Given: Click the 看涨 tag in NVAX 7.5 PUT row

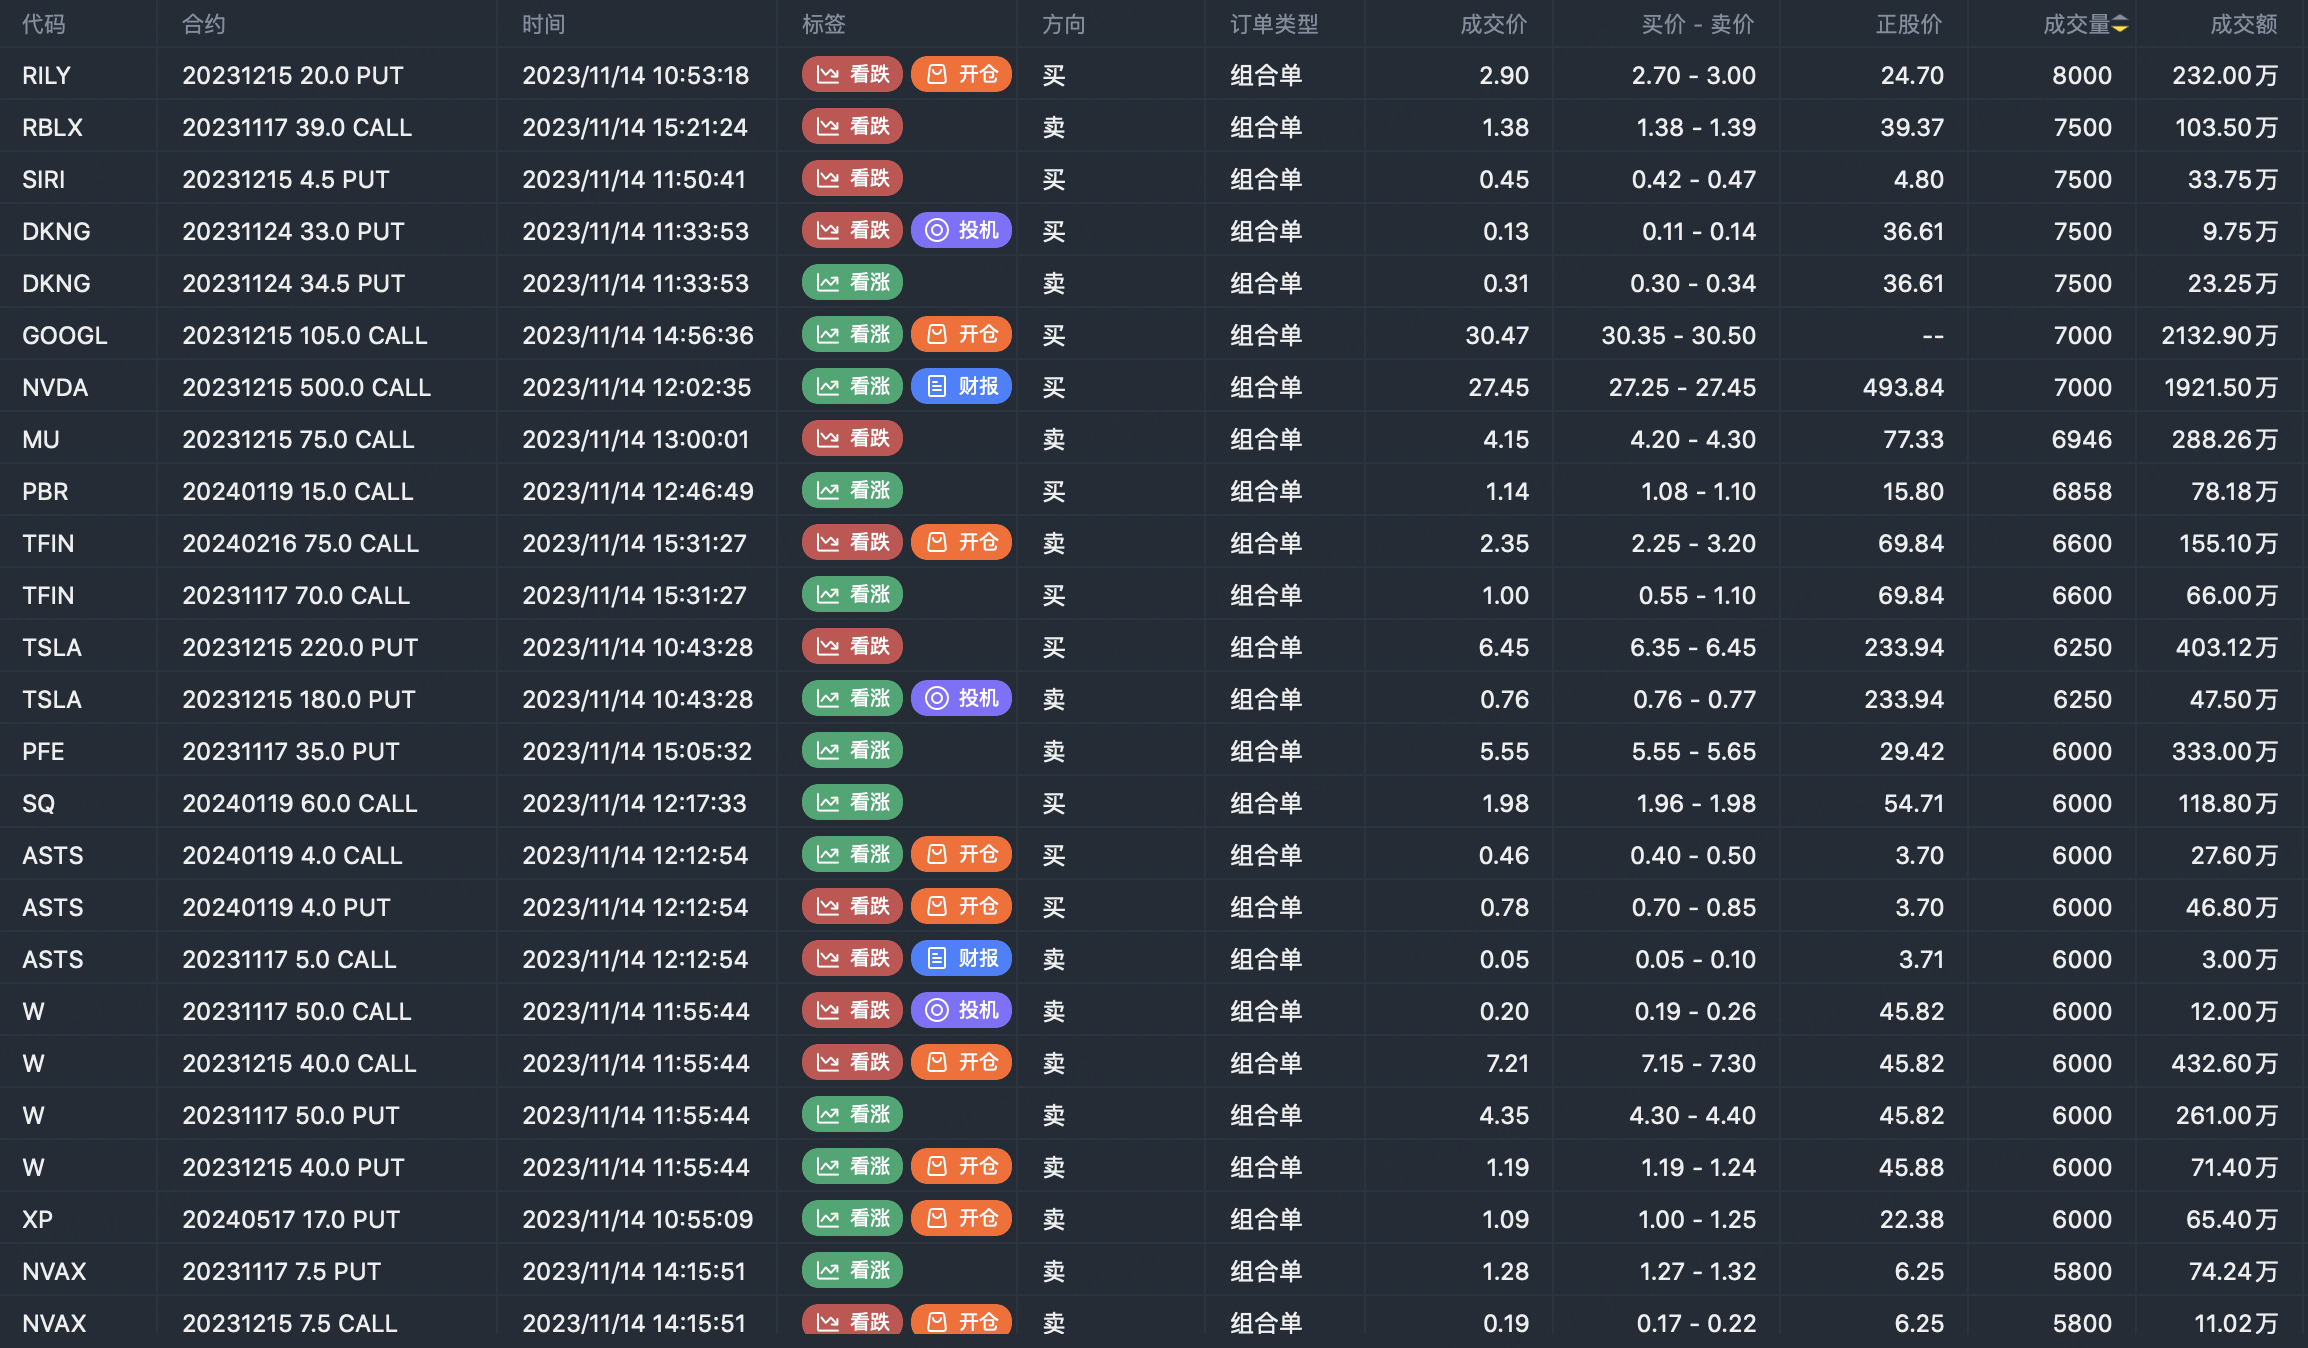Looking at the screenshot, I should click(853, 1271).
